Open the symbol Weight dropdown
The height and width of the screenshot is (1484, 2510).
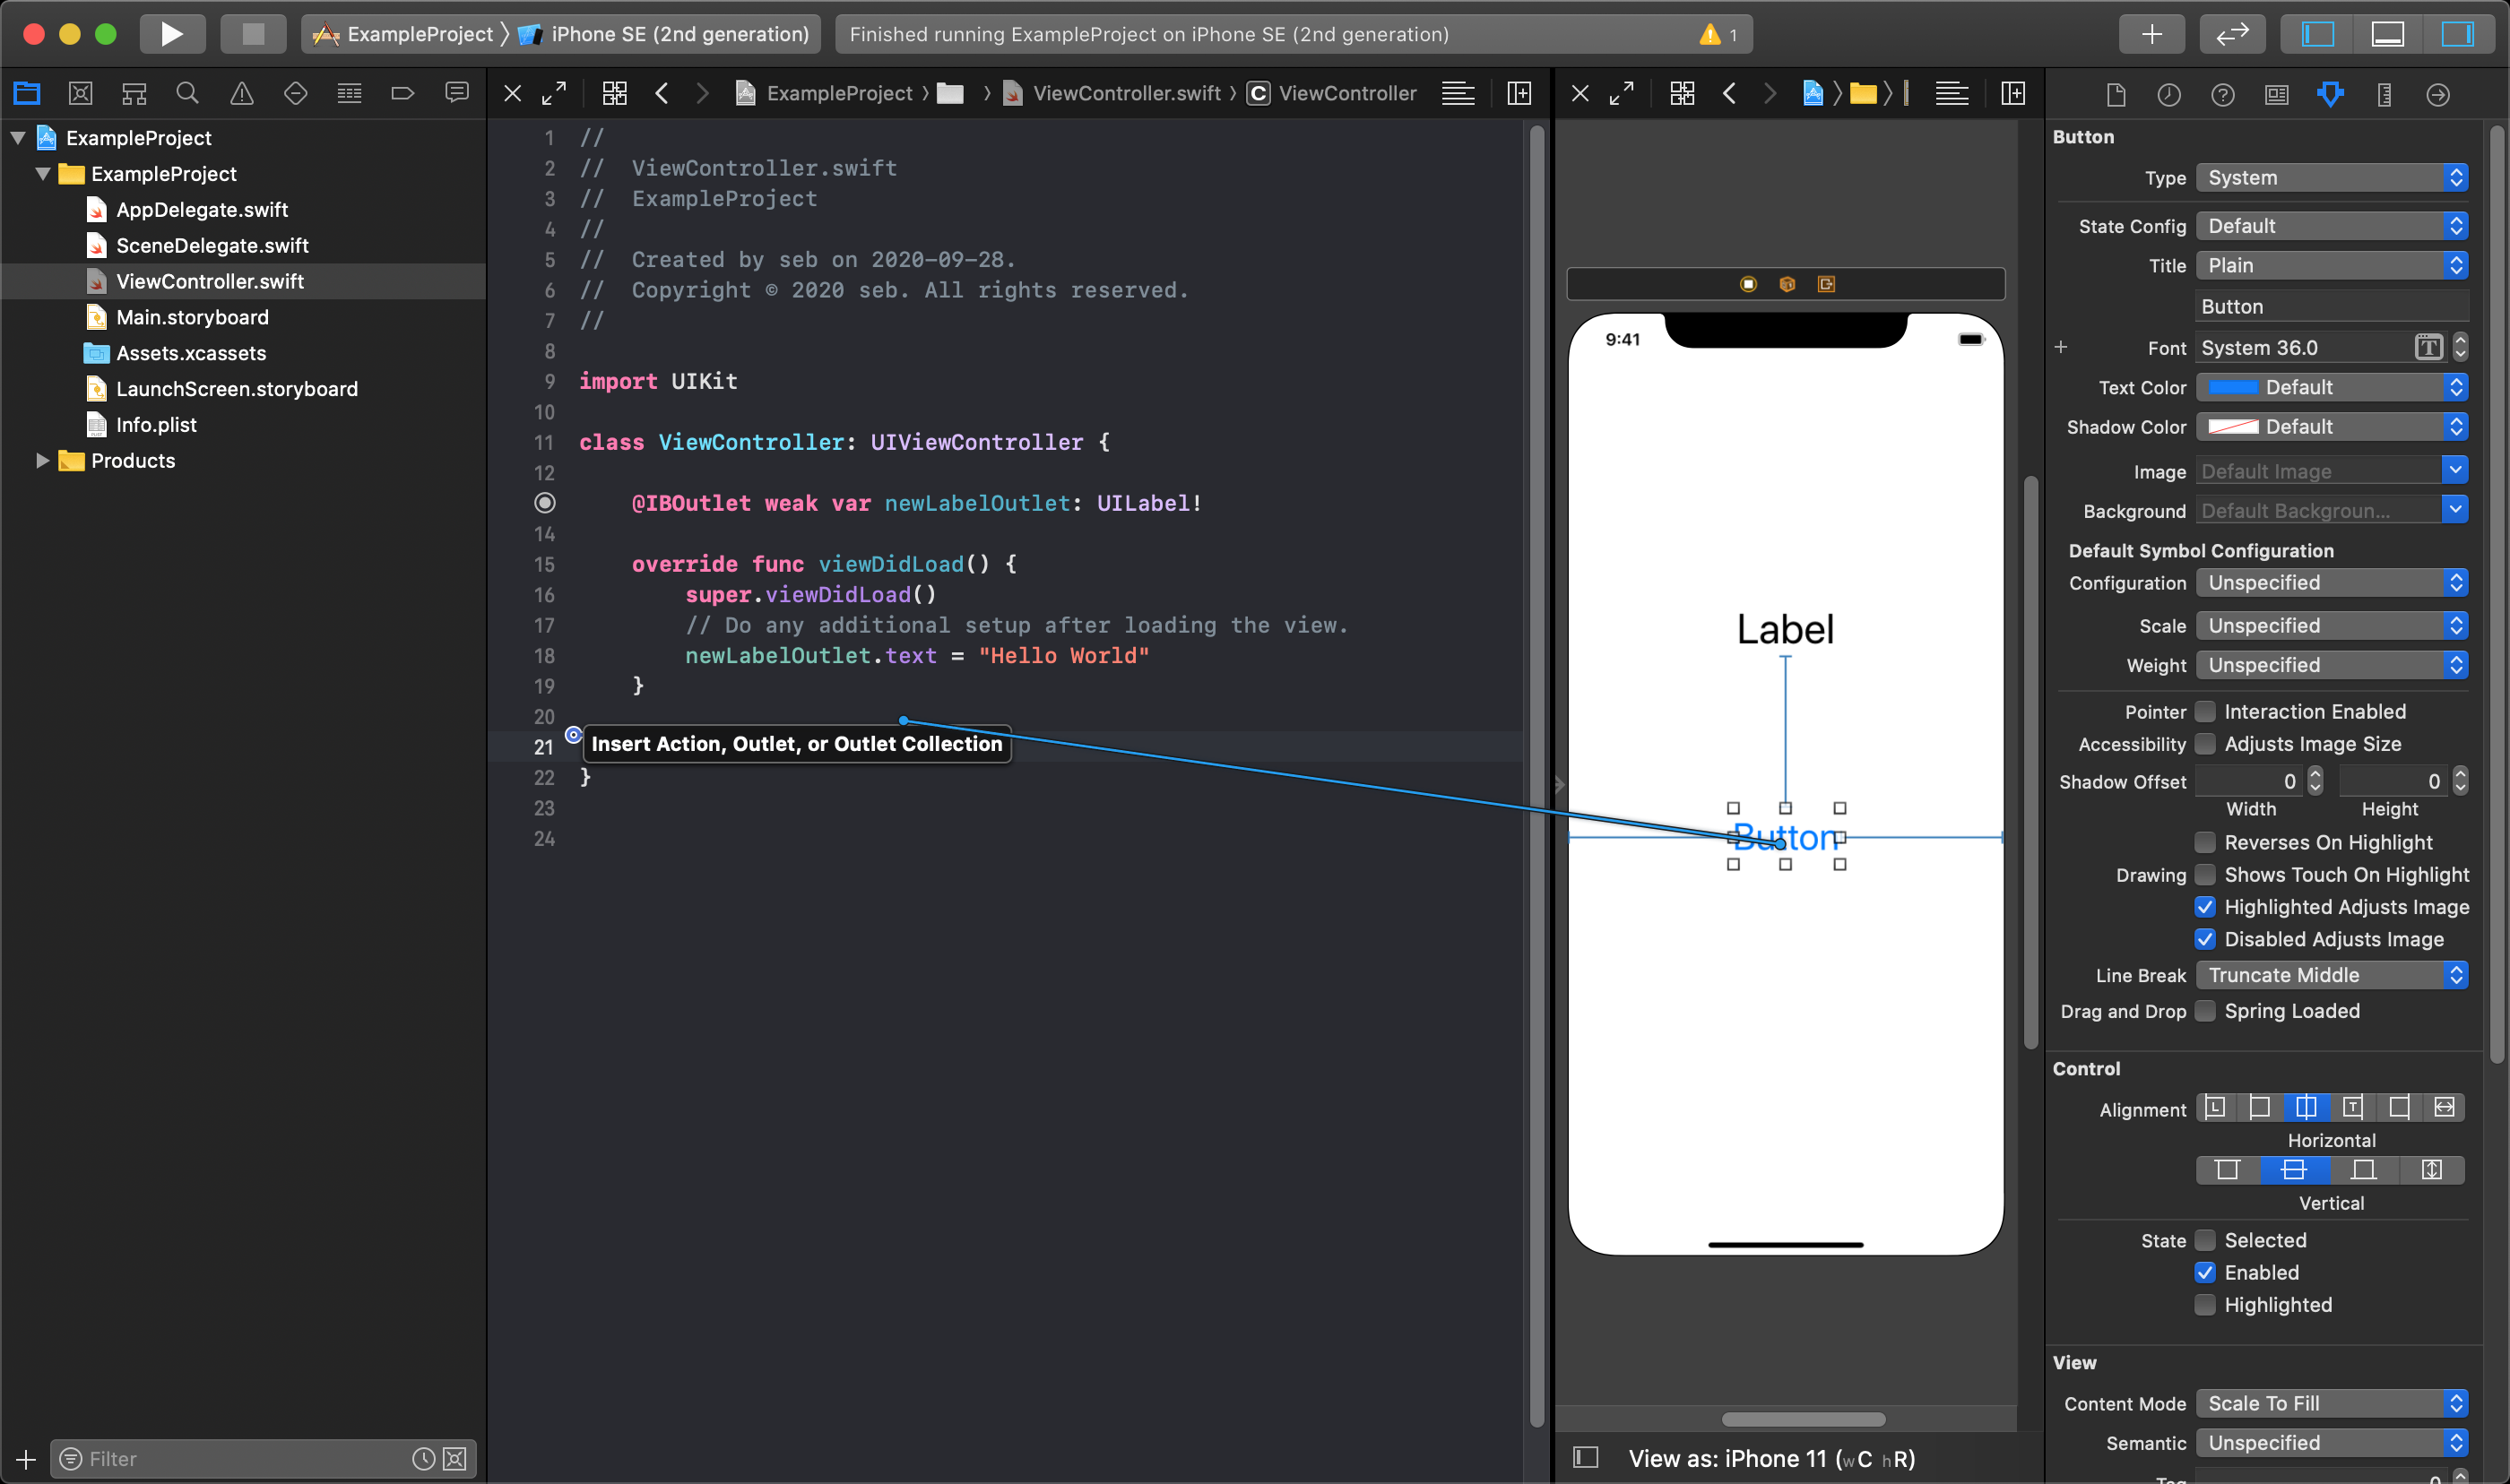click(2332, 665)
